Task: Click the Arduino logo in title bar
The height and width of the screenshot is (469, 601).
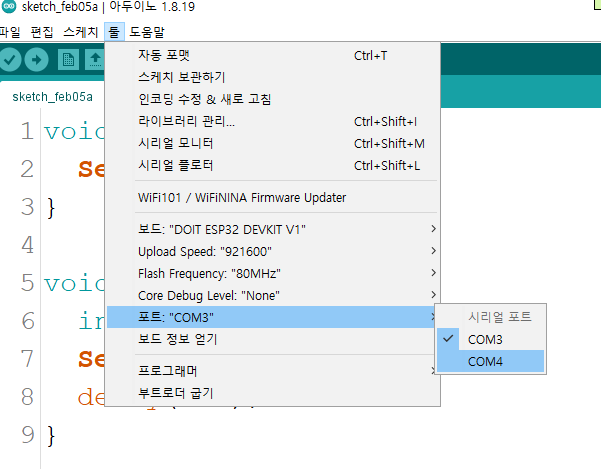Action: [x=8, y=7]
